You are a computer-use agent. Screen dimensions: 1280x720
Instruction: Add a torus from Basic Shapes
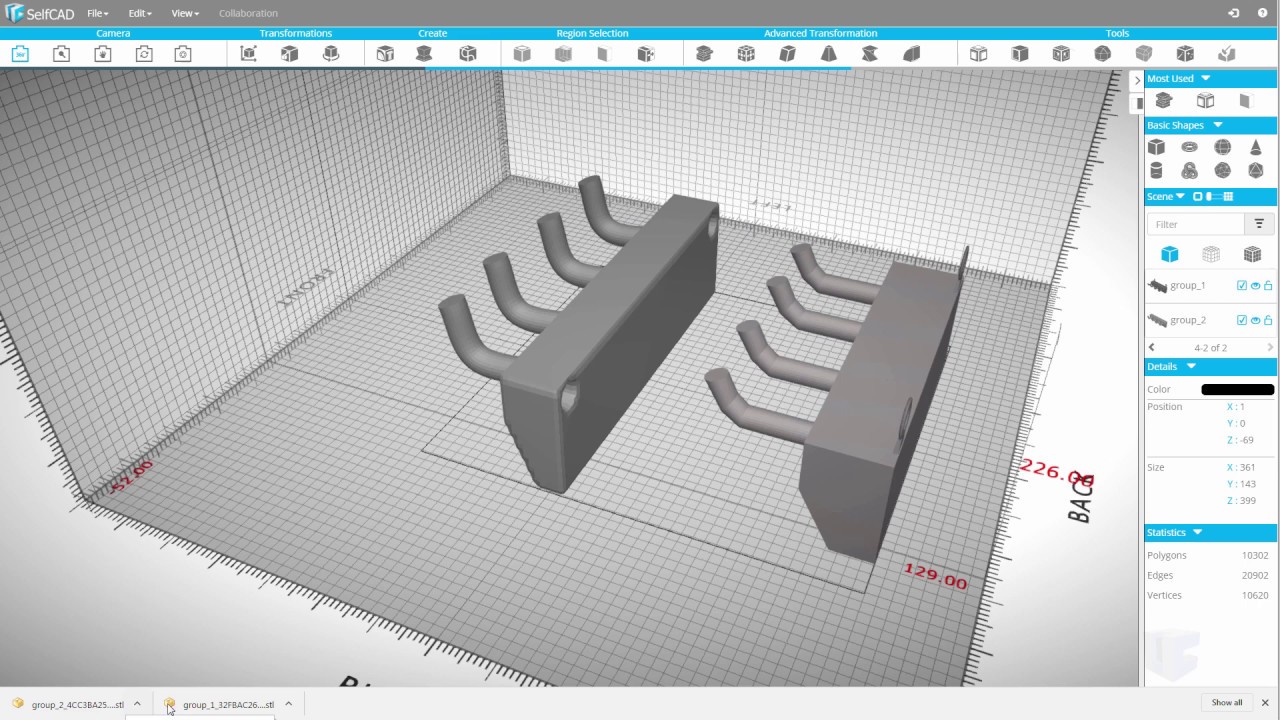click(1189, 147)
